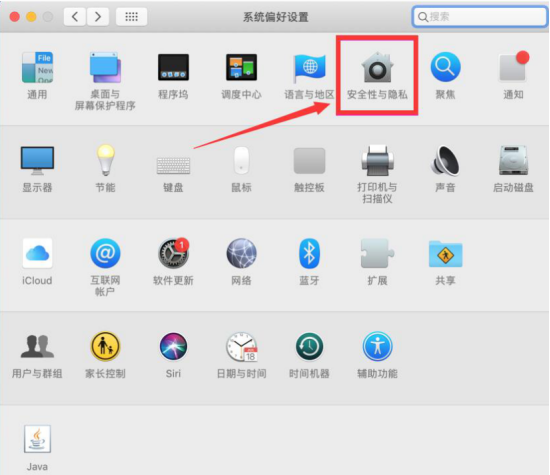
Task: Close the 系统偏好设置 window
Action: (x=14, y=16)
